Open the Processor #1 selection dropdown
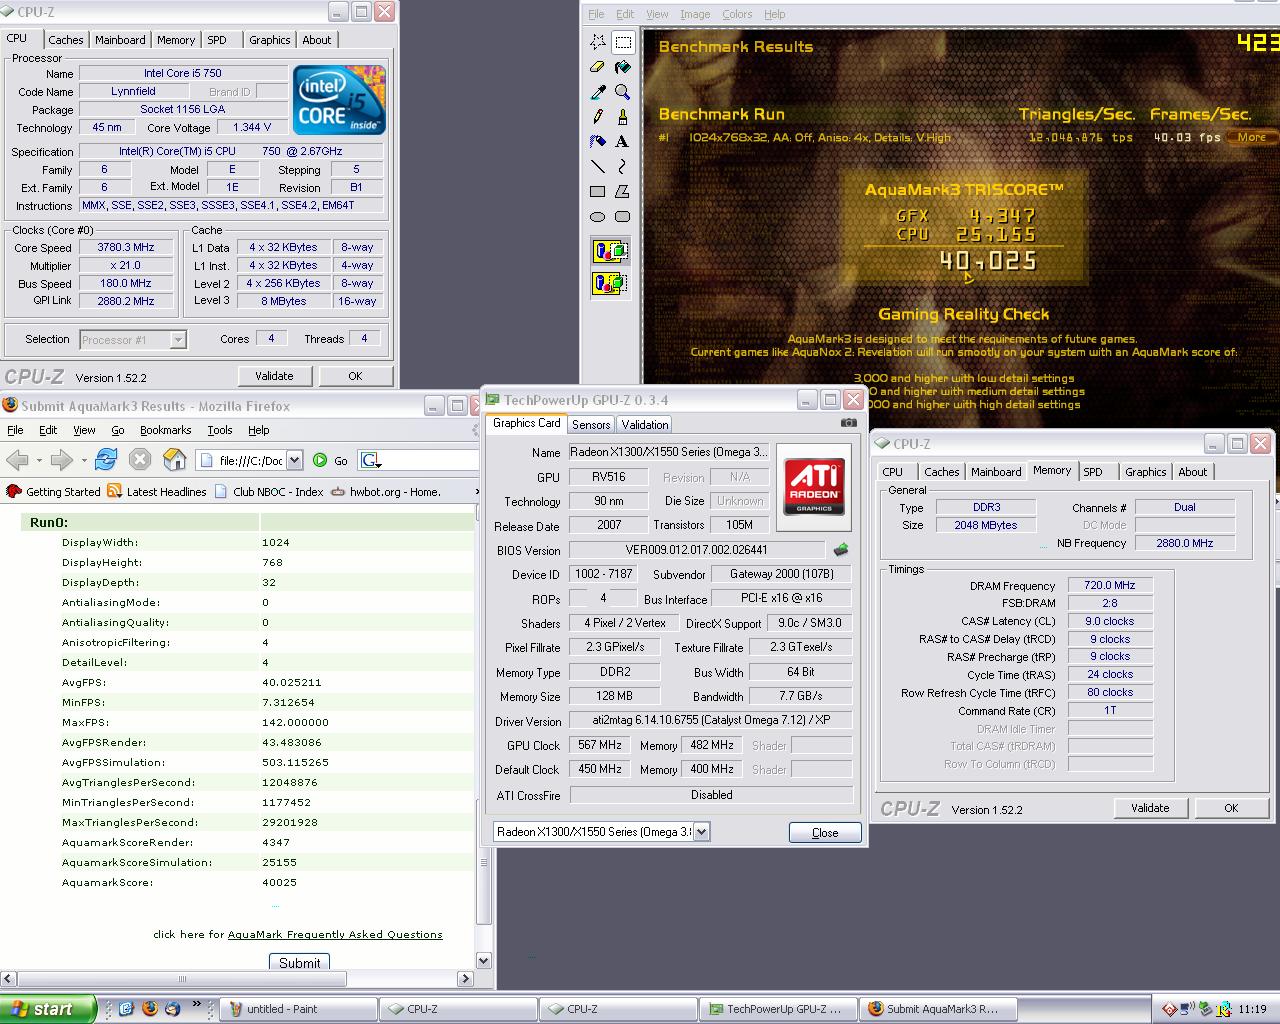Screen dimensions: 1280x1024 tap(178, 340)
